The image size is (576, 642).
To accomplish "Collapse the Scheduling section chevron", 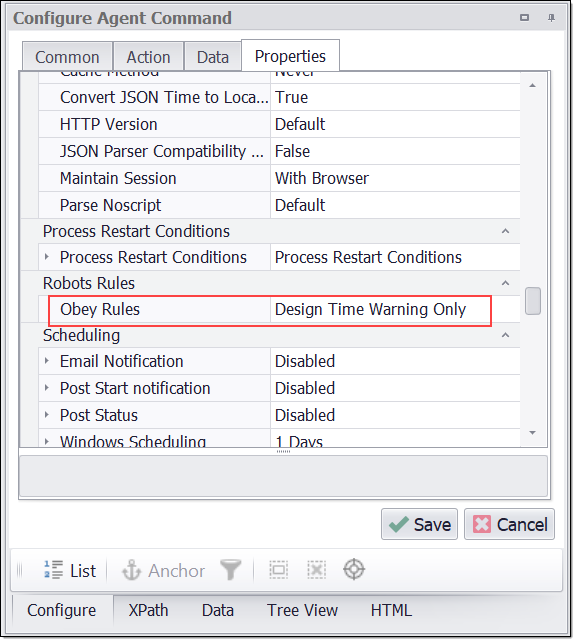I will point(506,335).
